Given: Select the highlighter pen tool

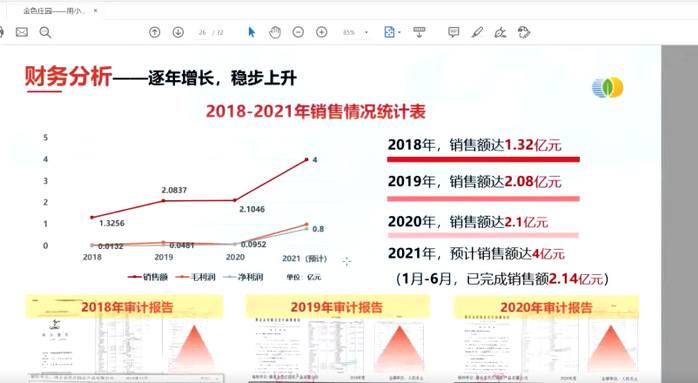Looking at the screenshot, I should pyautogui.click(x=477, y=32).
